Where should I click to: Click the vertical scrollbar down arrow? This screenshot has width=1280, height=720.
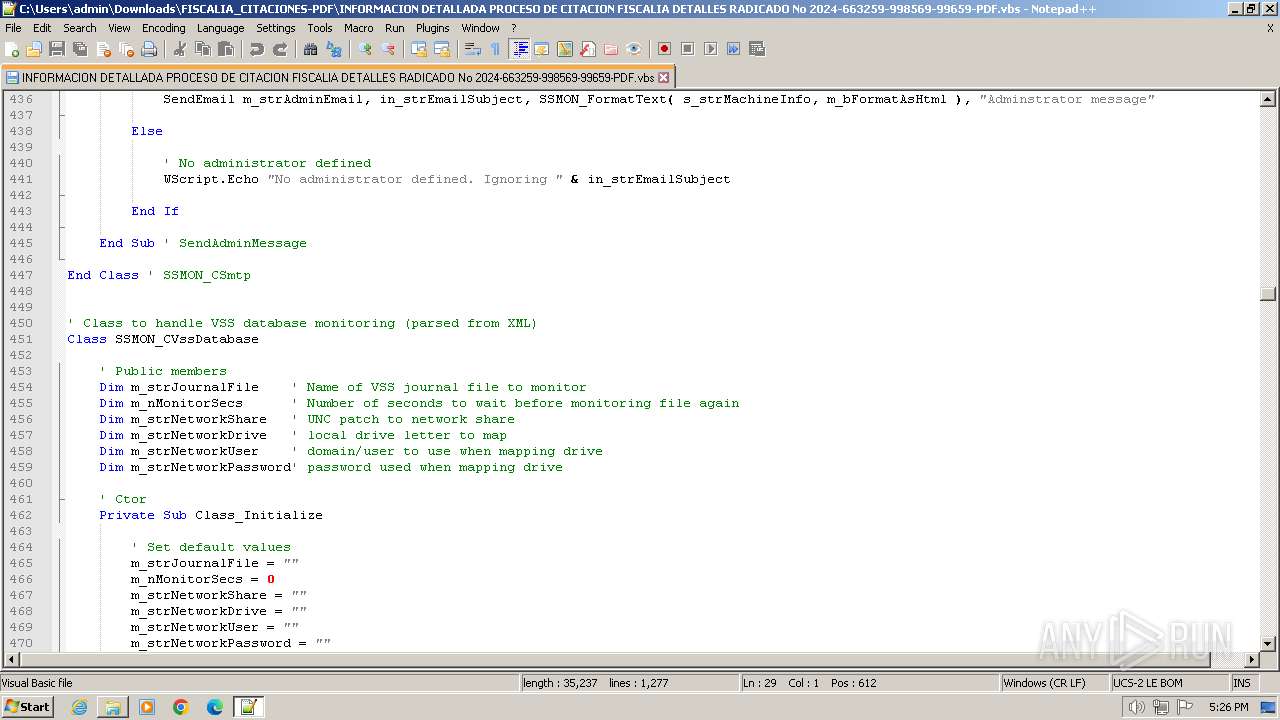1268,644
